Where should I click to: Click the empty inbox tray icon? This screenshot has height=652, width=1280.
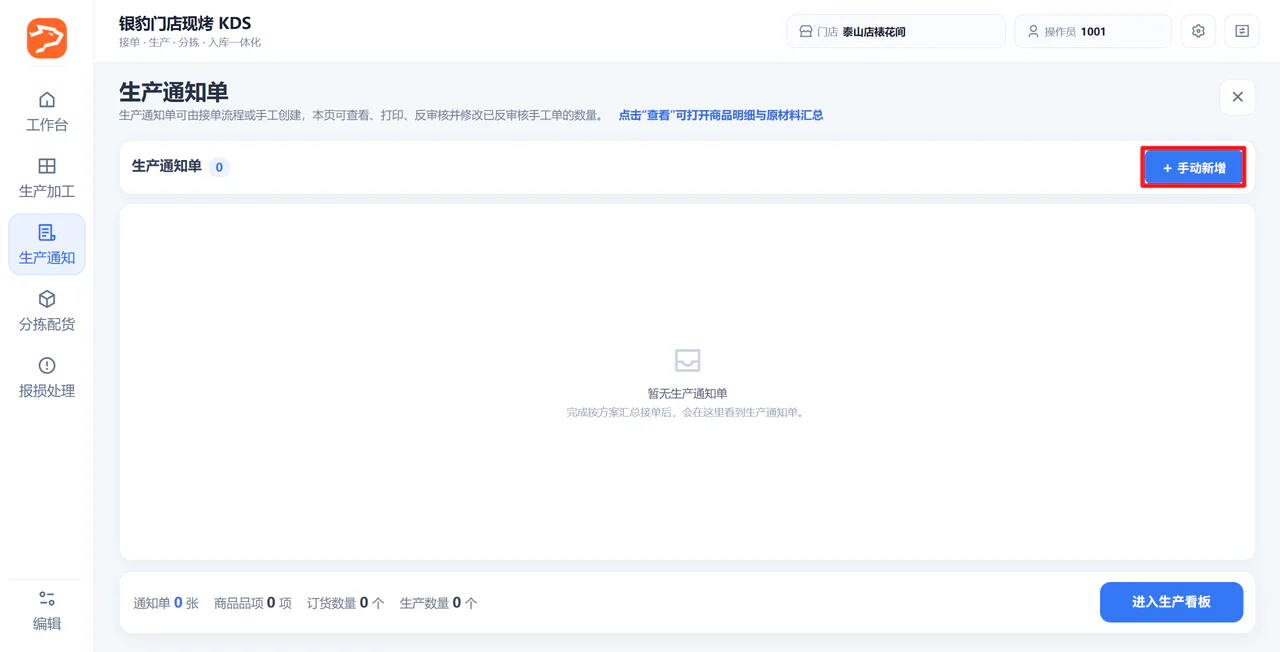pos(687,360)
